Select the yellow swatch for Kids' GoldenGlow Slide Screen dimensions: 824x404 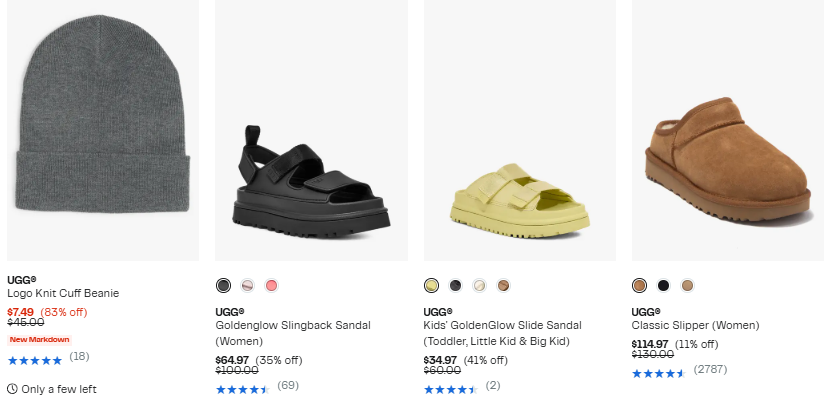coord(431,286)
